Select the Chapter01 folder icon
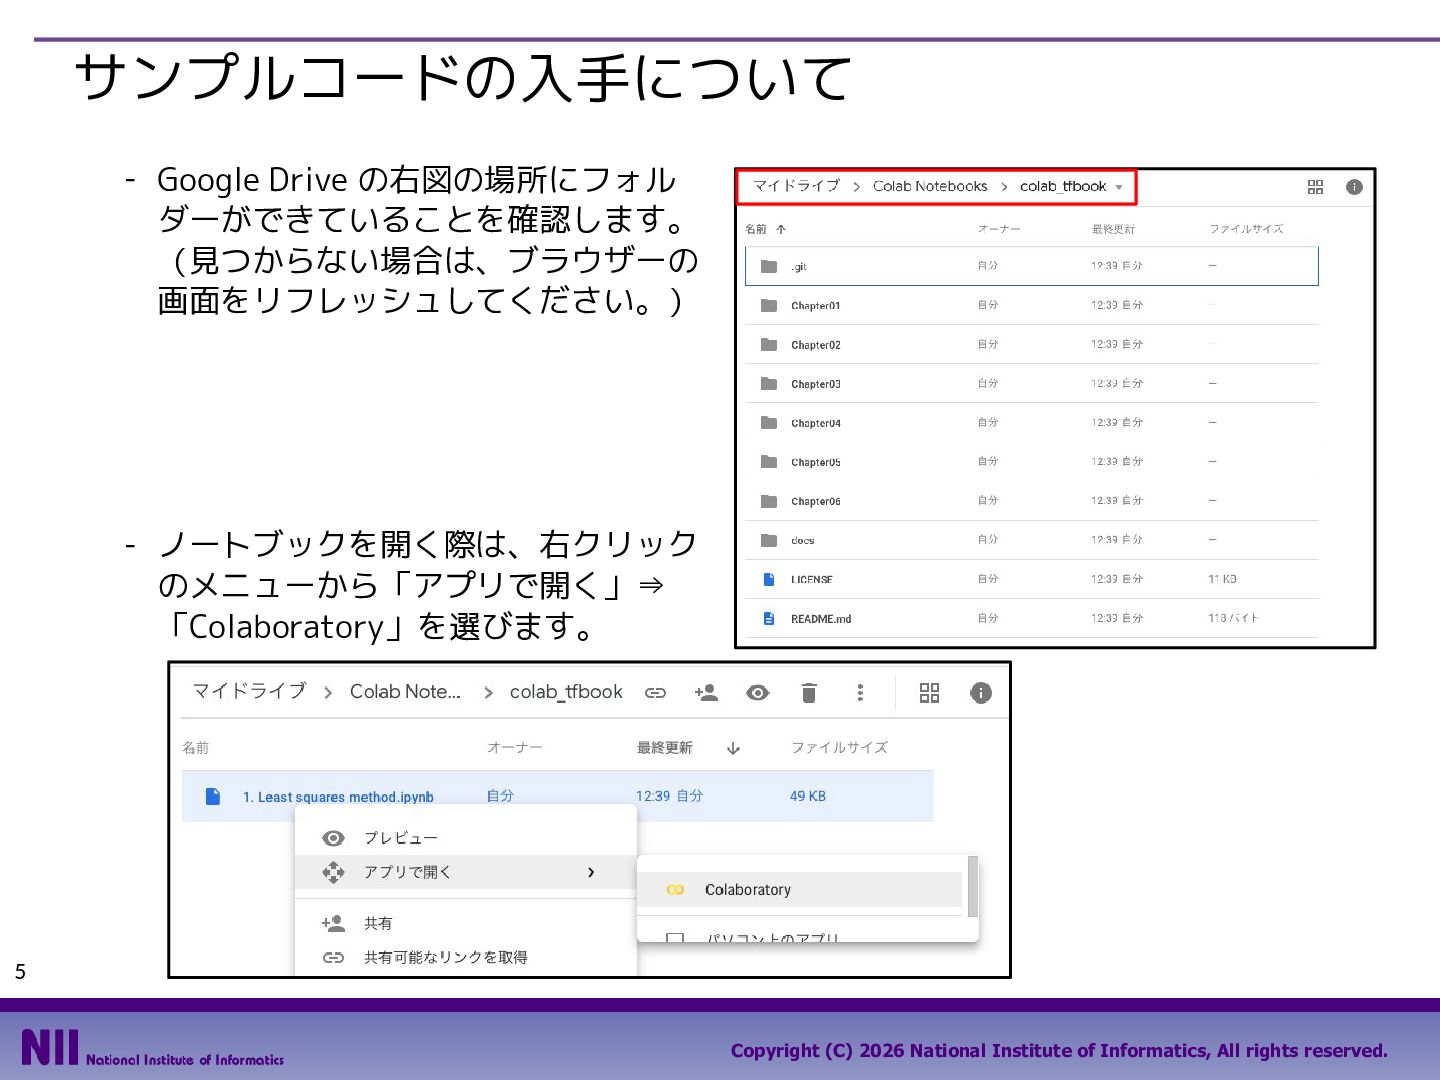Image resolution: width=1440 pixels, height=1080 pixels. pos(769,305)
